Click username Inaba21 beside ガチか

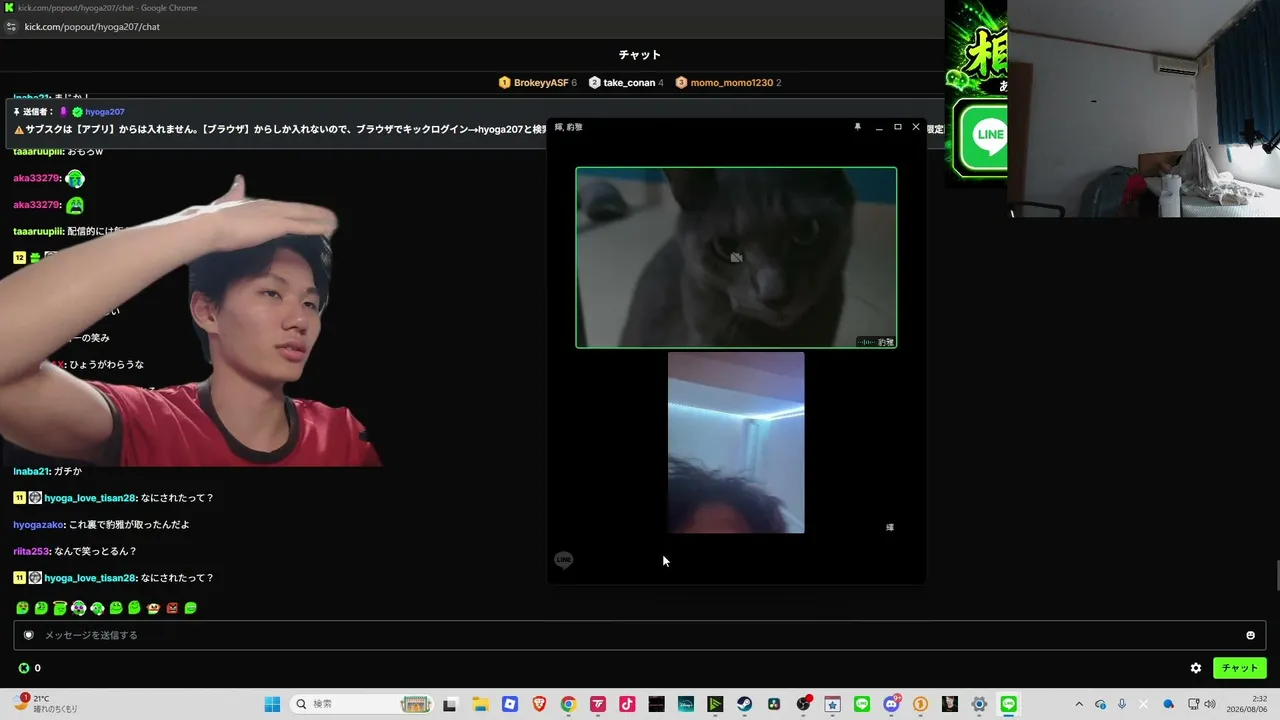point(31,471)
